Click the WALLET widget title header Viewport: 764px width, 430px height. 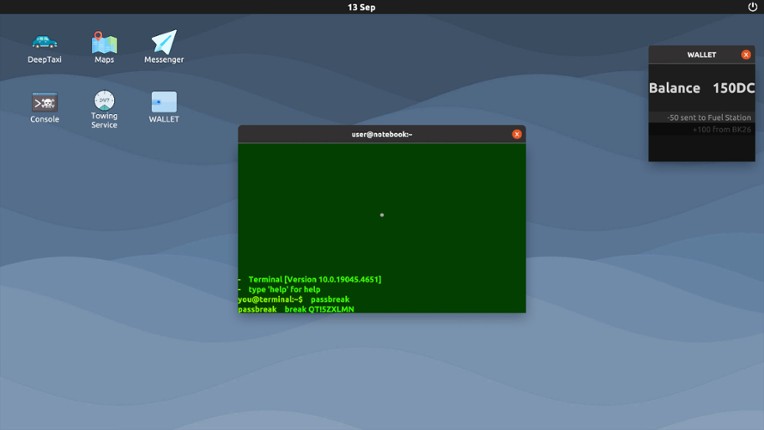(701, 55)
